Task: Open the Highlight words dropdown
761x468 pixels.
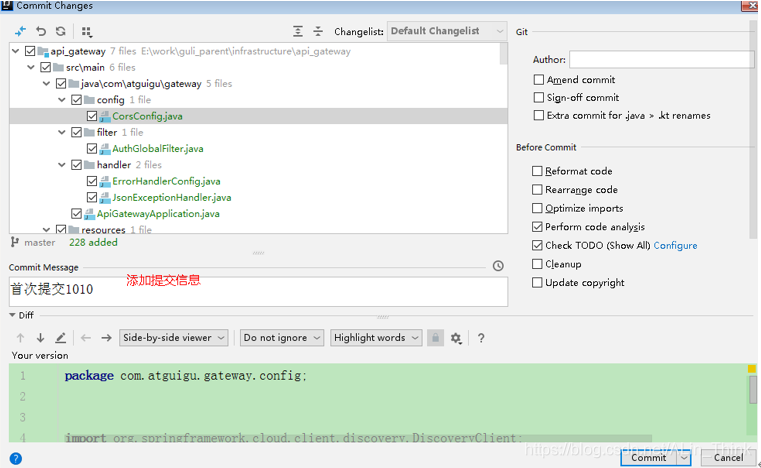Action: click(x=376, y=337)
